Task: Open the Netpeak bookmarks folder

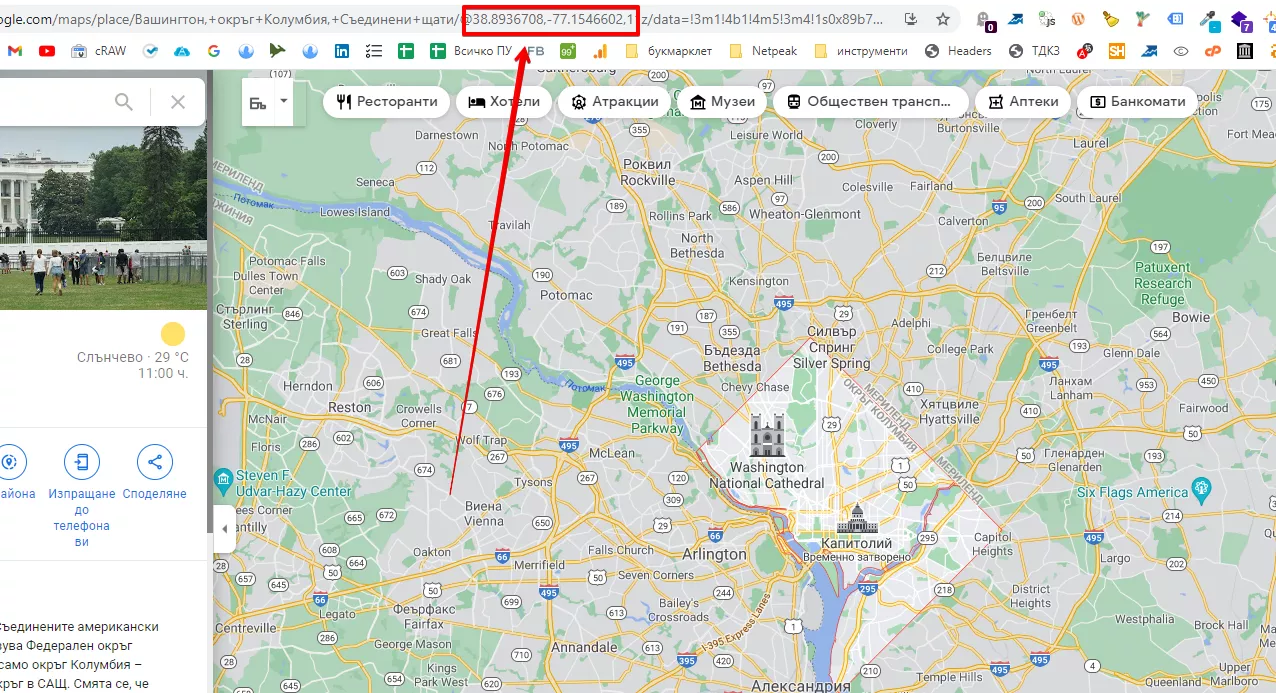Action: point(764,51)
